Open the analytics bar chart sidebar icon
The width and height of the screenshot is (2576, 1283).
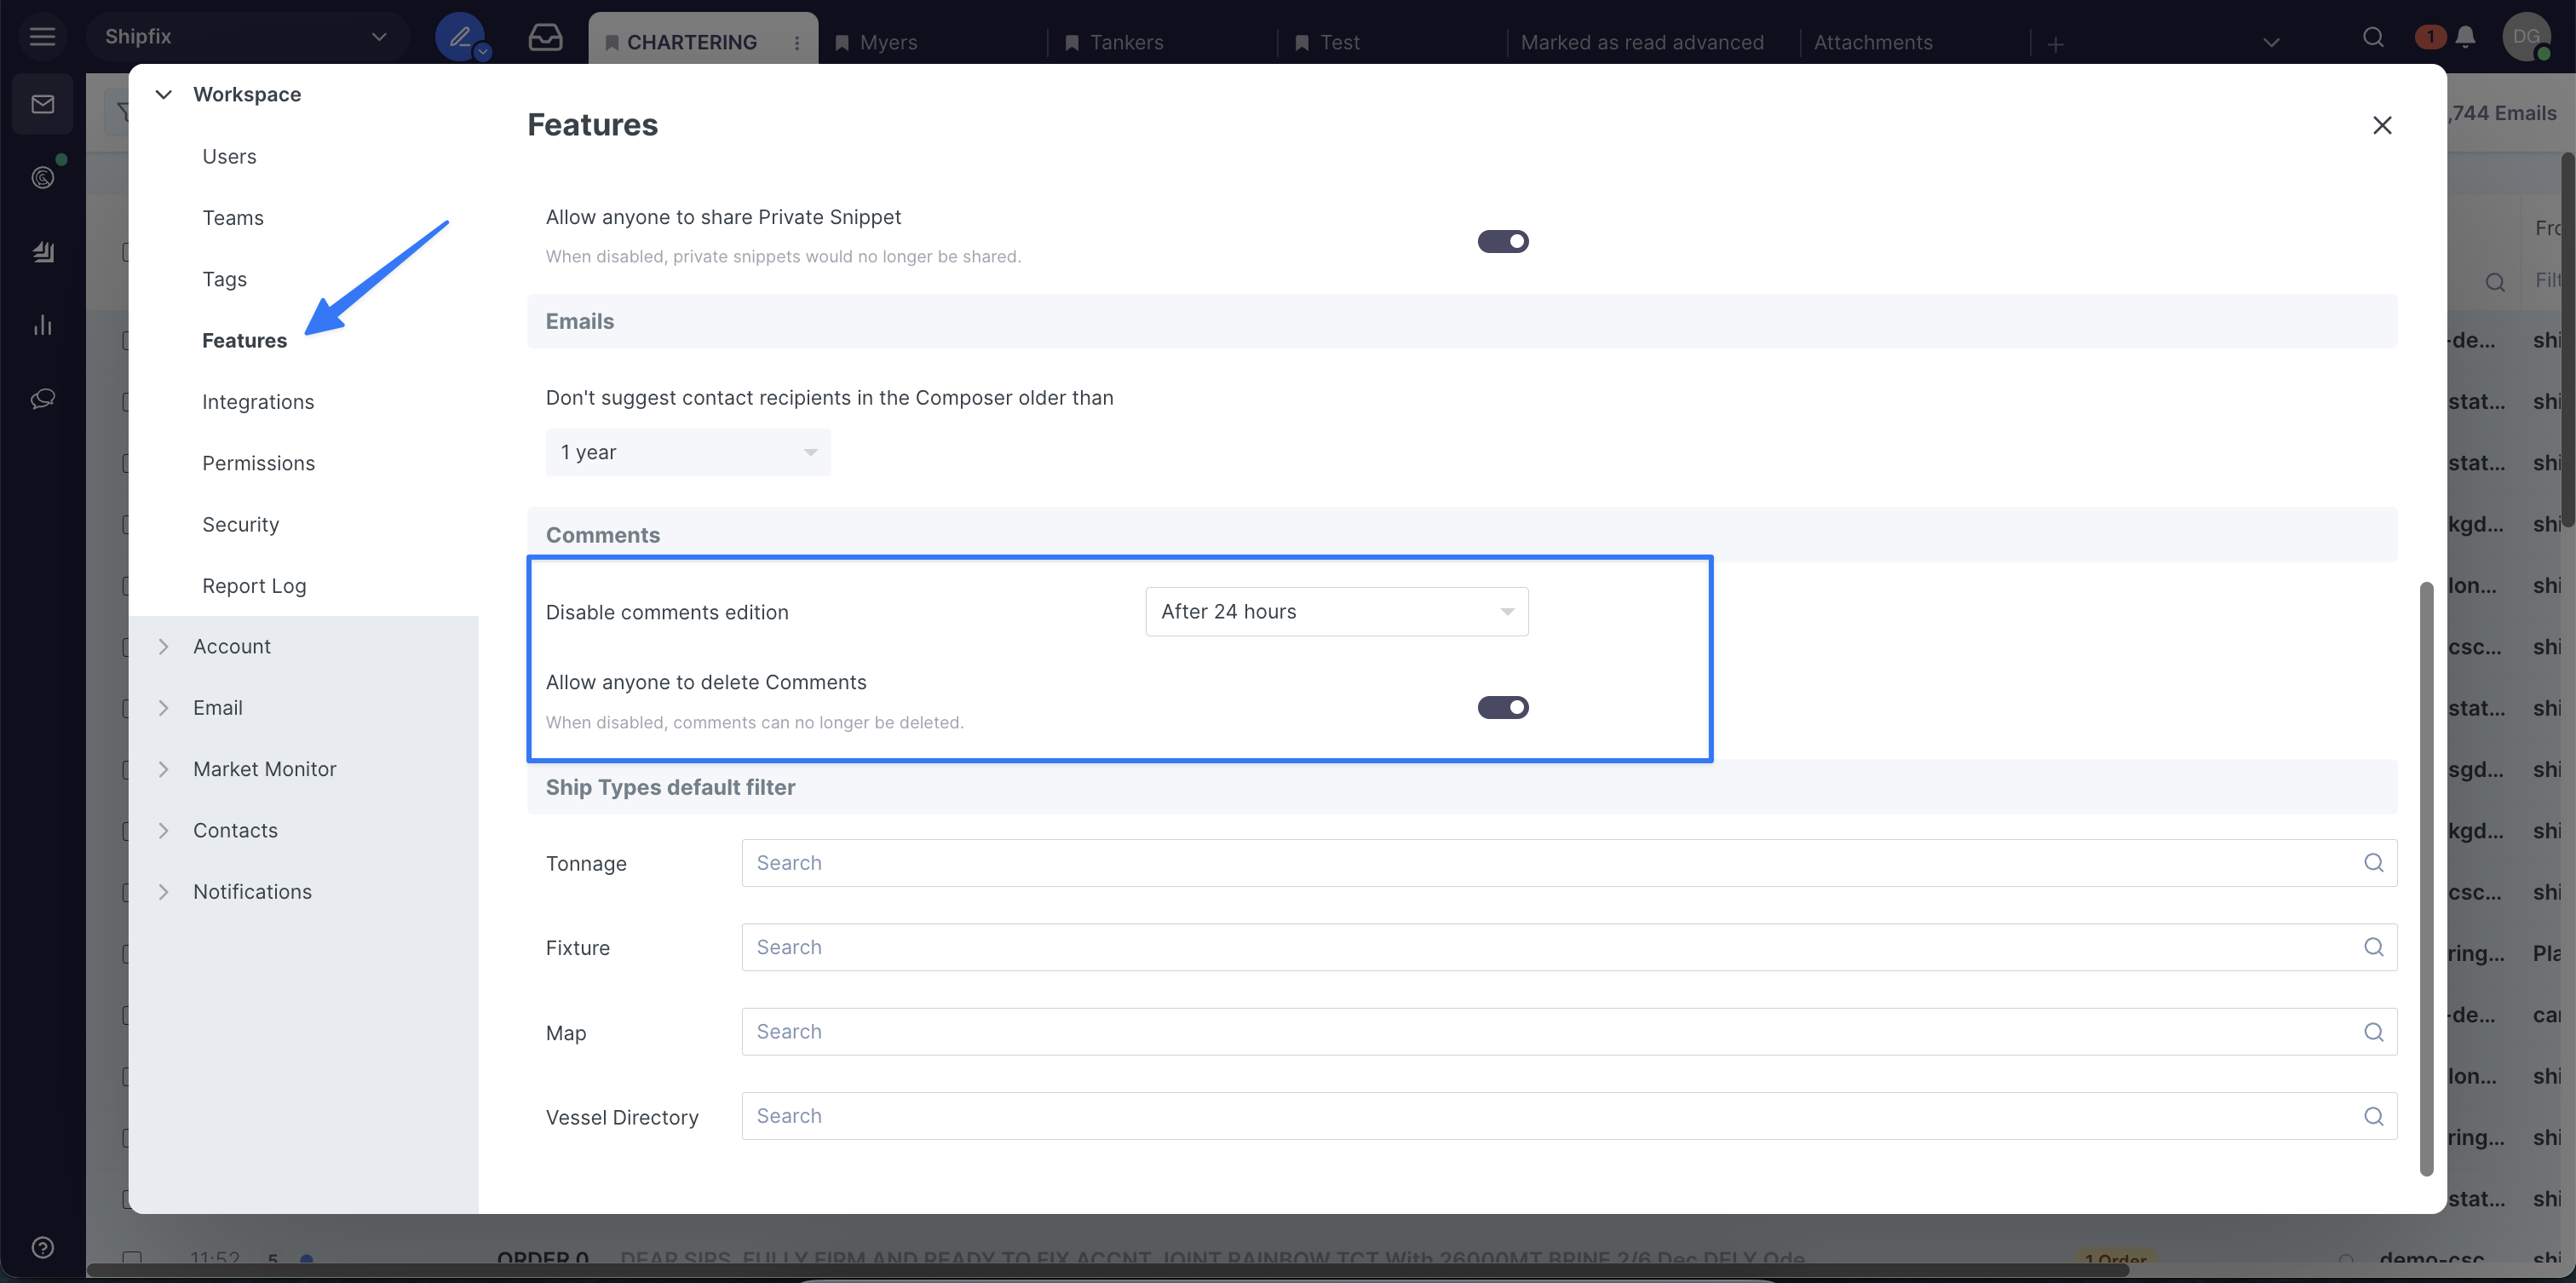point(42,325)
